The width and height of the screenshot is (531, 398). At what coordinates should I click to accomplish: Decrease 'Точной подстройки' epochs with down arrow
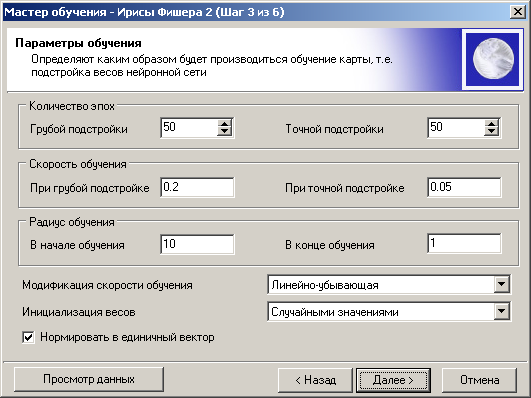click(x=491, y=132)
